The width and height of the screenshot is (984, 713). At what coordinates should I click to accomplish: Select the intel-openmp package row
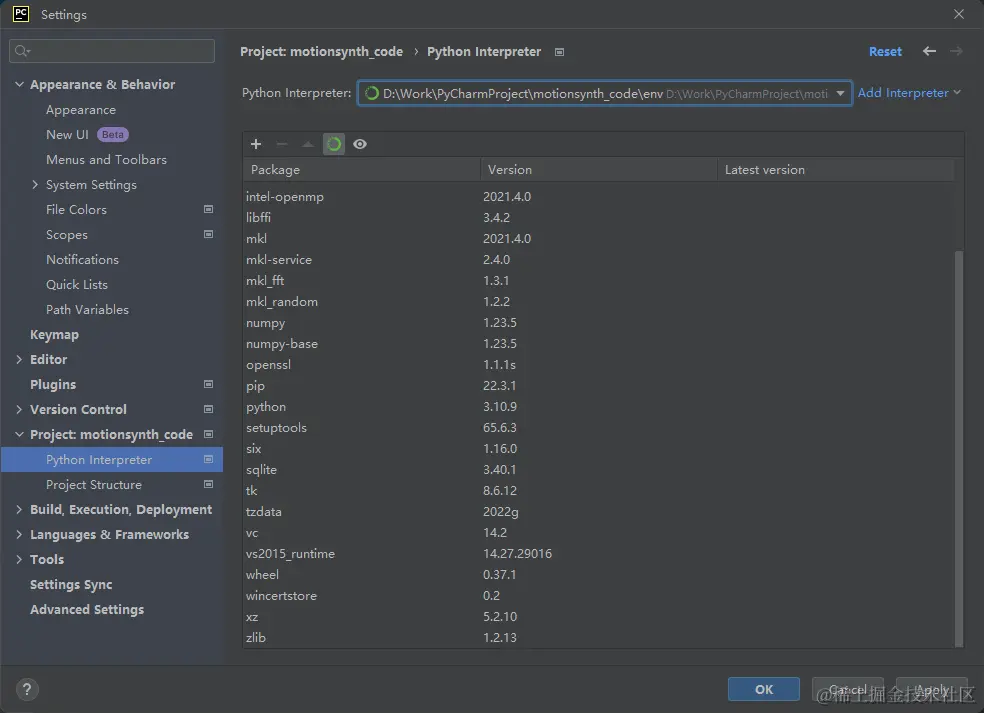(599, 196)
